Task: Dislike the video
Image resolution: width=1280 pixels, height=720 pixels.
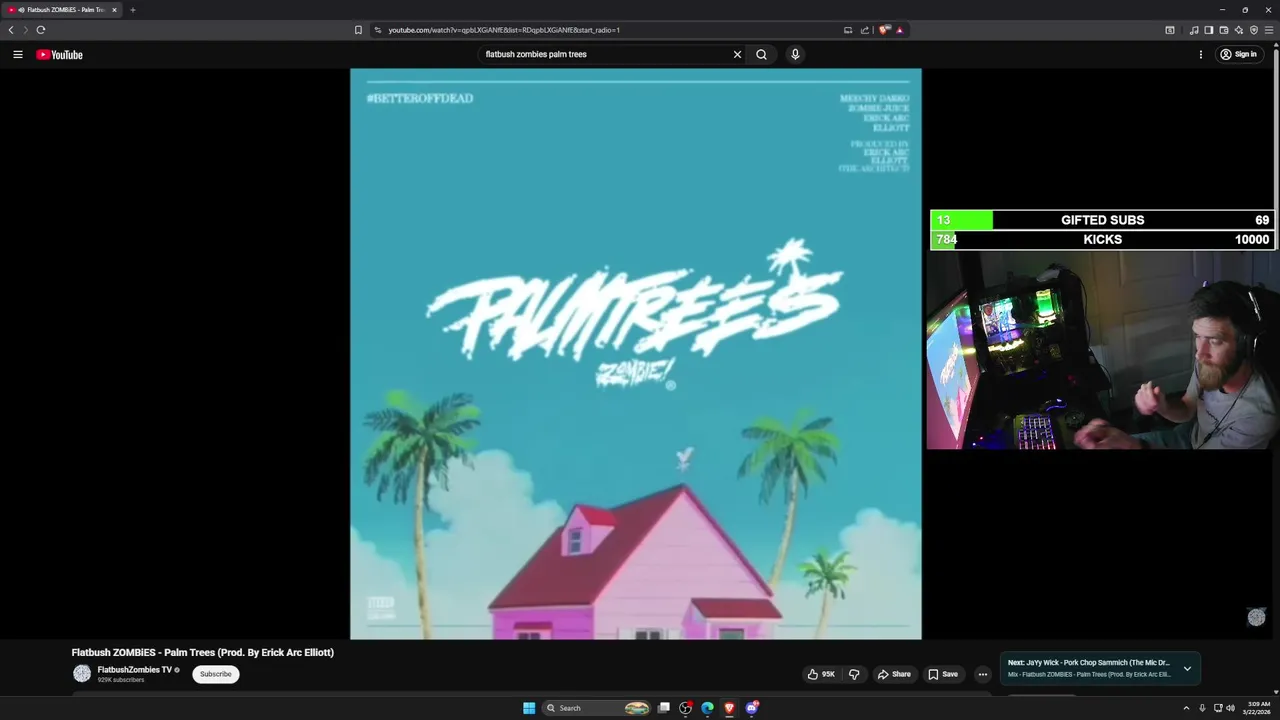Action: point(854,674)
